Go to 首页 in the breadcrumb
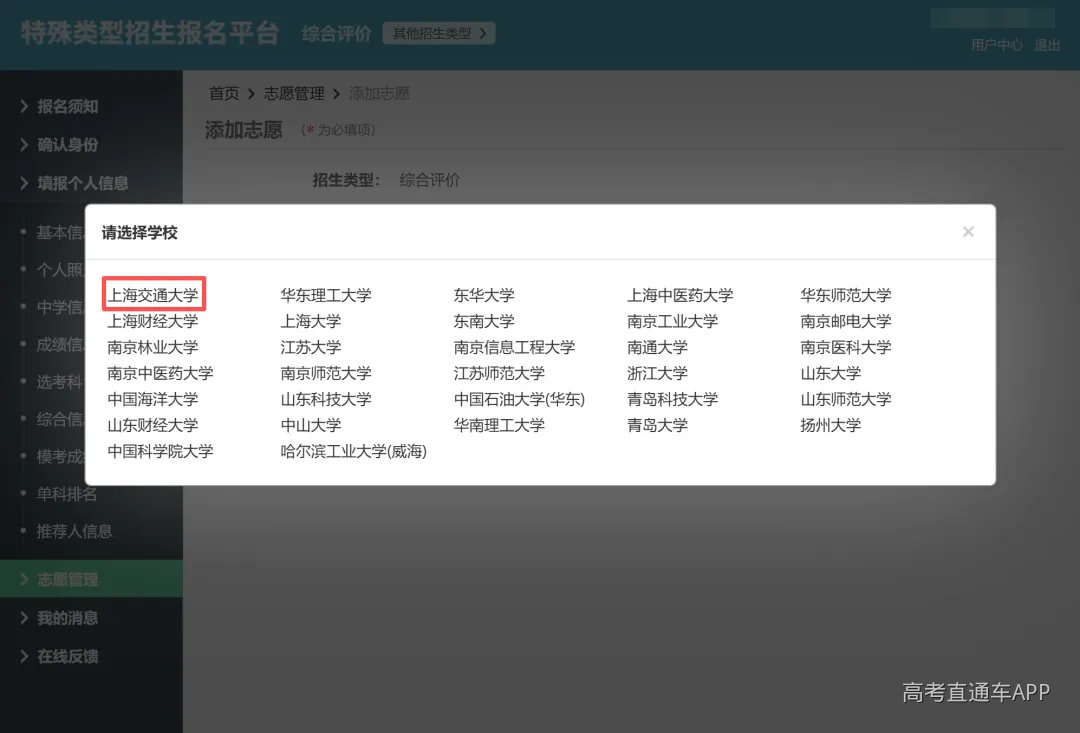 point(224,94)
